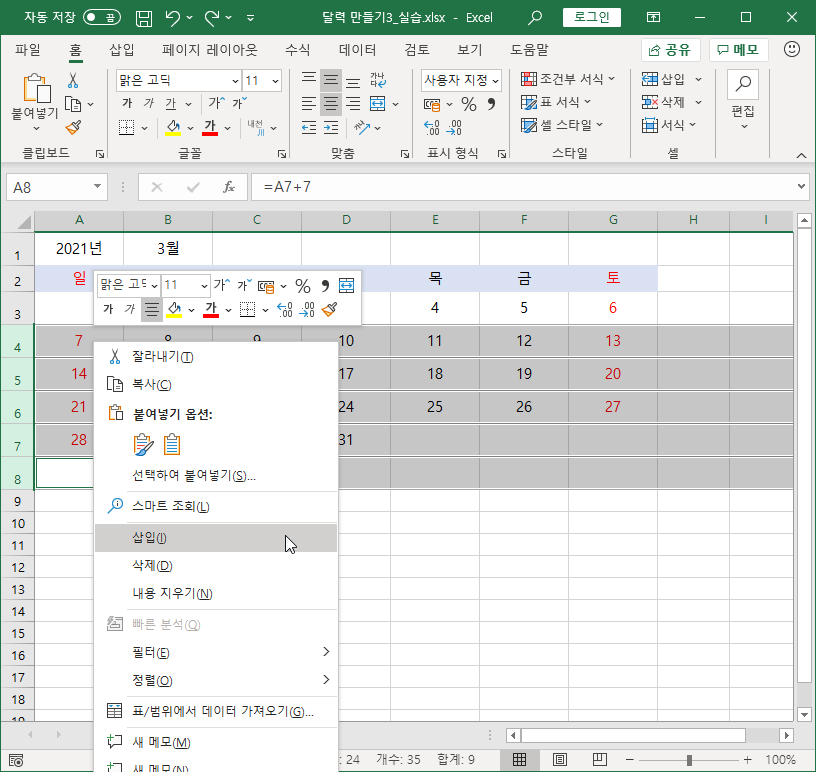
Task: Click the Cut scissors icon in ribbon
Action: [x=73, y=80]
